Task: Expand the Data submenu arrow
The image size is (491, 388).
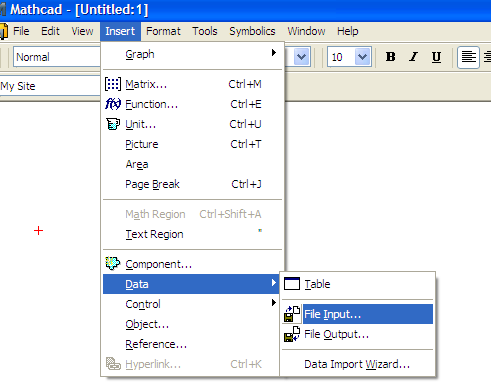Action: click(274, 283)
